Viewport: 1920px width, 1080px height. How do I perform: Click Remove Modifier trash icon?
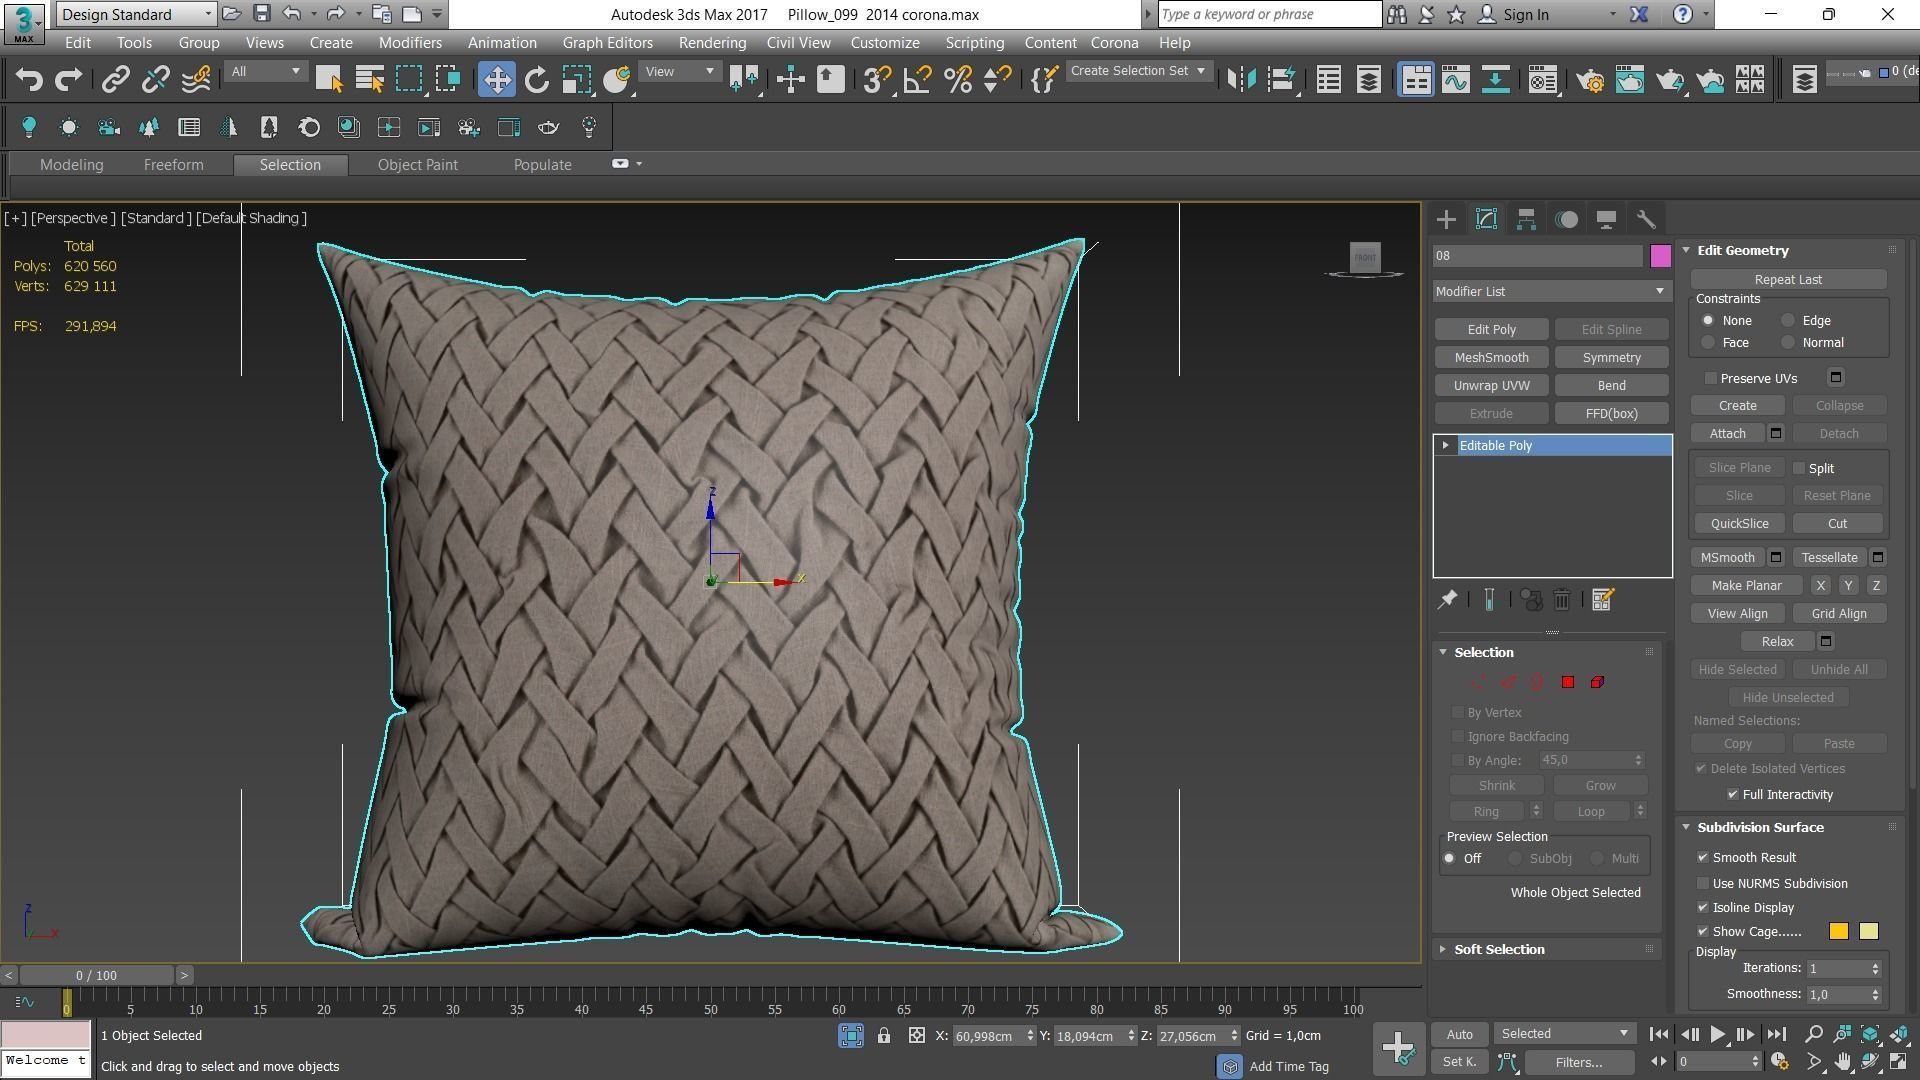click(x=1562, y=599)
